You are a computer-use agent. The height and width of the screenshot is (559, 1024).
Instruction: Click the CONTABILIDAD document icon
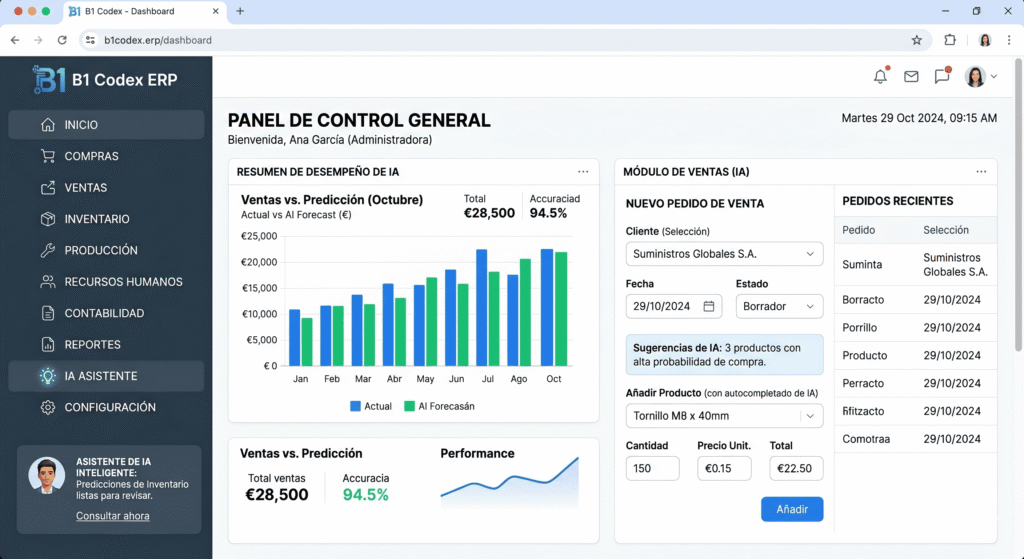point(48,313)
